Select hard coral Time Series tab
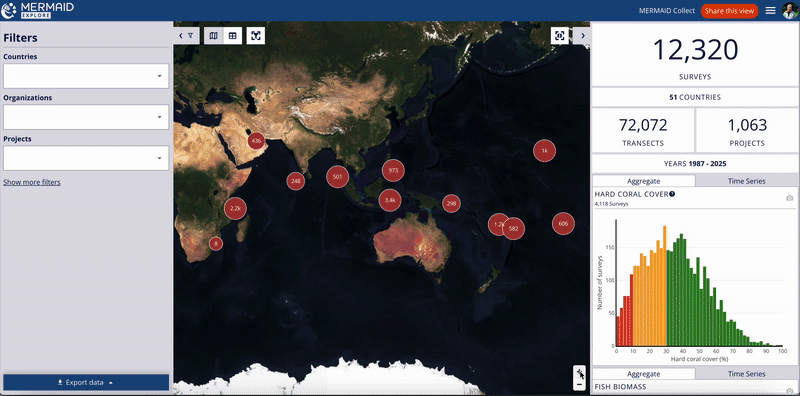Screen dimensions: 800x396 (x=746, y=181)
